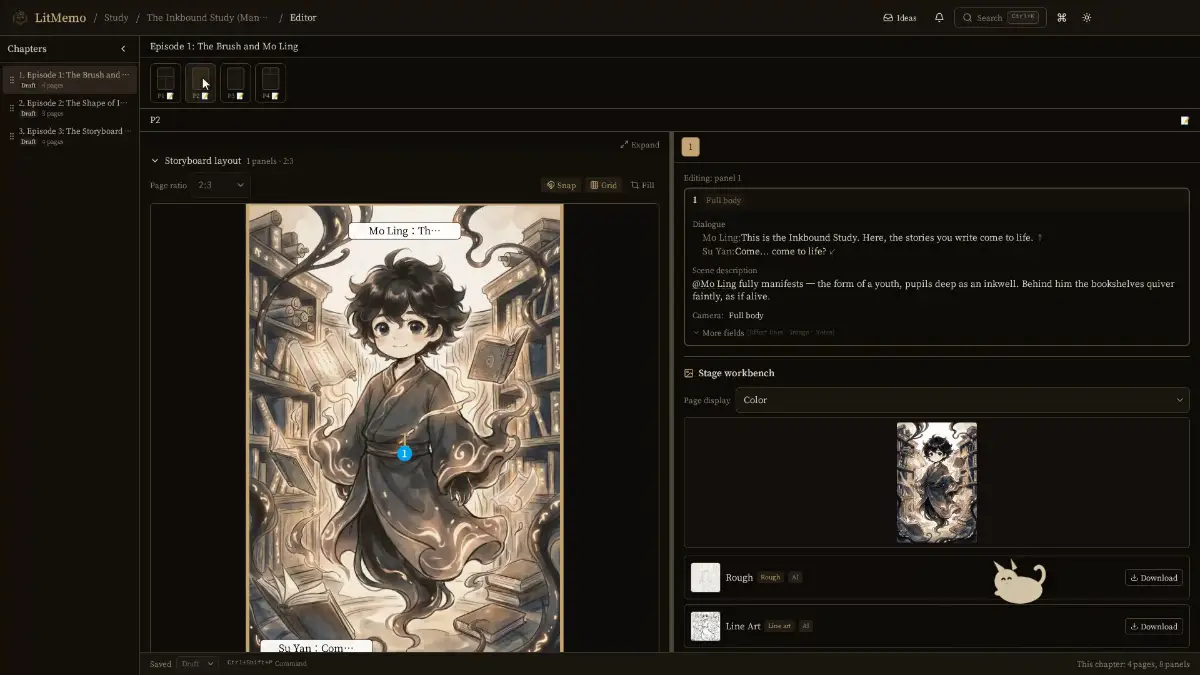Click the up arrow after Mo Ling's line
Screen dimensions: 1200x675
(x=1040, y=238)
